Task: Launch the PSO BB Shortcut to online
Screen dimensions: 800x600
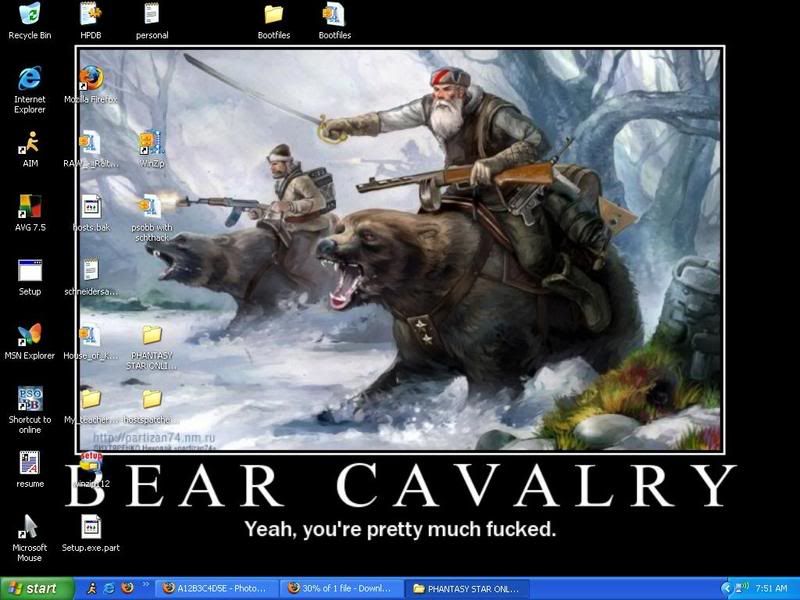Action: point(30,399)
